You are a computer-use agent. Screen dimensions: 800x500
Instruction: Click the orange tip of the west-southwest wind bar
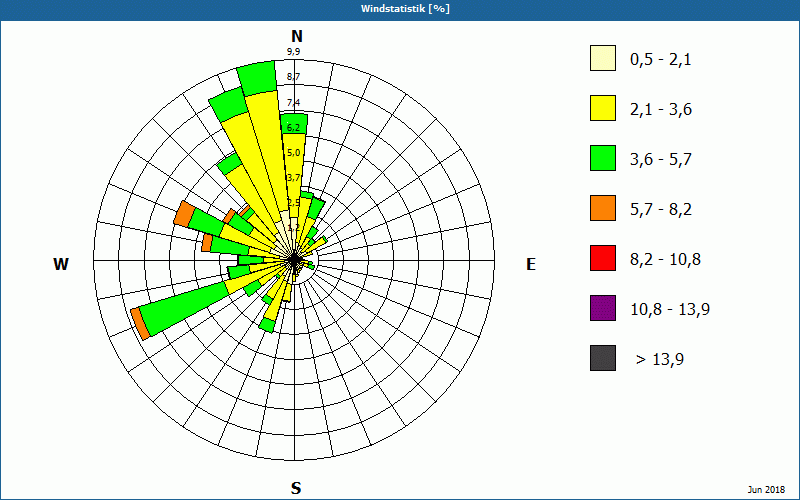[140, 323]
